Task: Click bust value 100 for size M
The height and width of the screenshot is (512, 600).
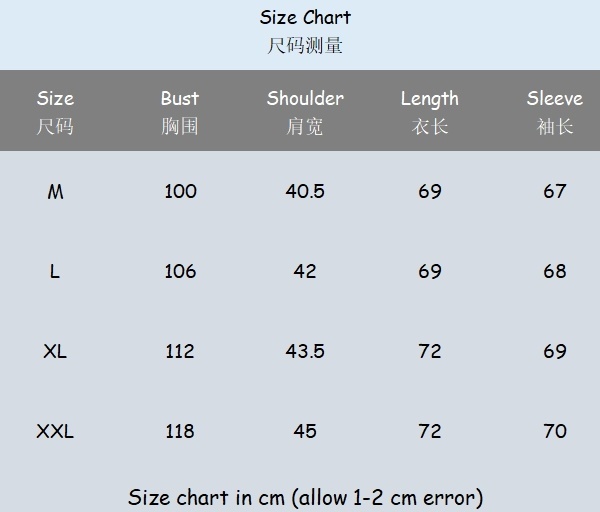Action: coord(180,192)
